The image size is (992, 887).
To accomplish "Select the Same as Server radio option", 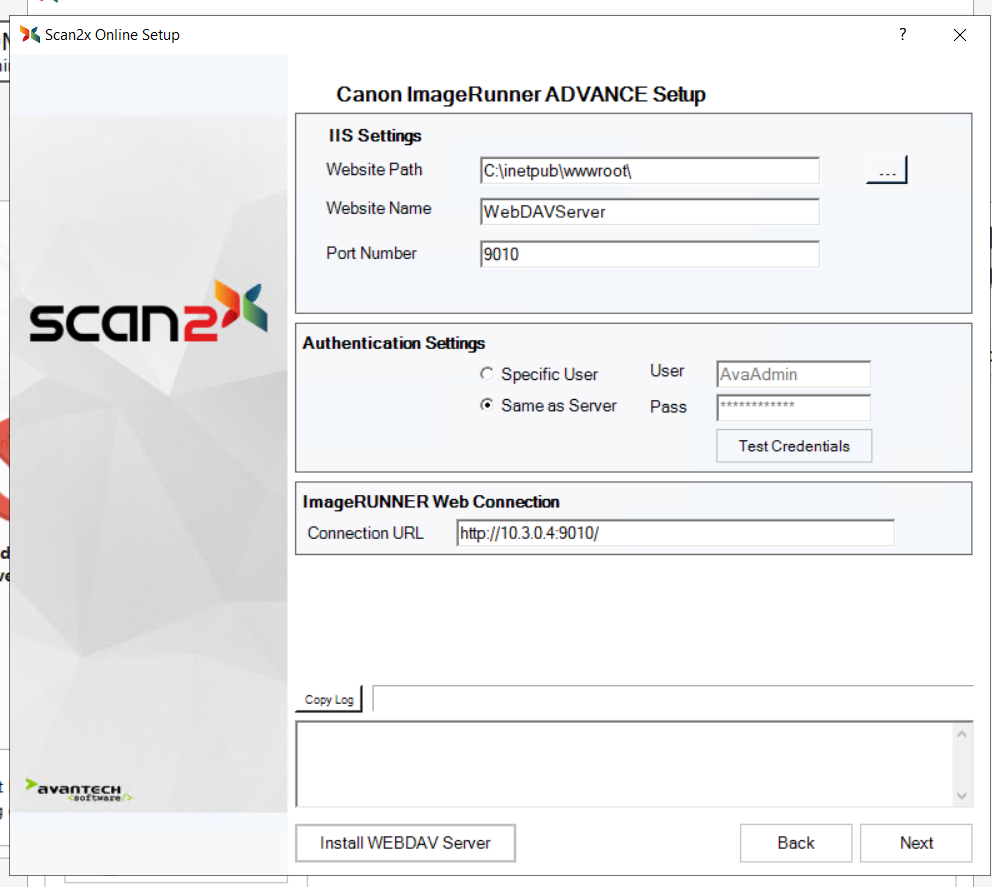I will pos(487,406).
